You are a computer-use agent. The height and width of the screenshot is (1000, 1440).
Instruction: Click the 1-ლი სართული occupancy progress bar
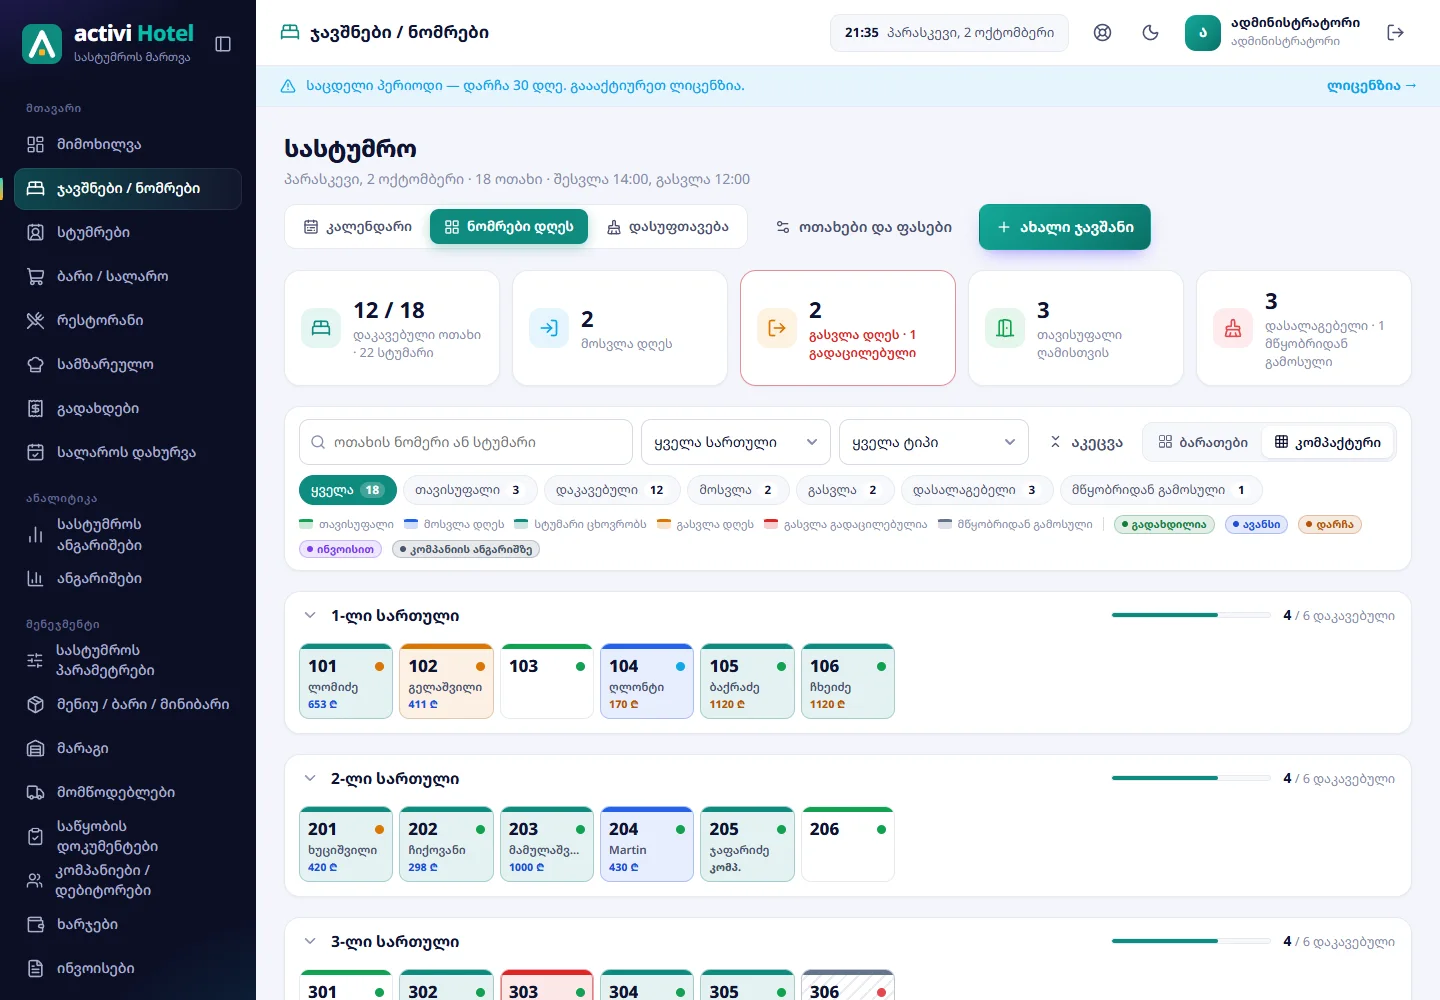click(1190, 615)
